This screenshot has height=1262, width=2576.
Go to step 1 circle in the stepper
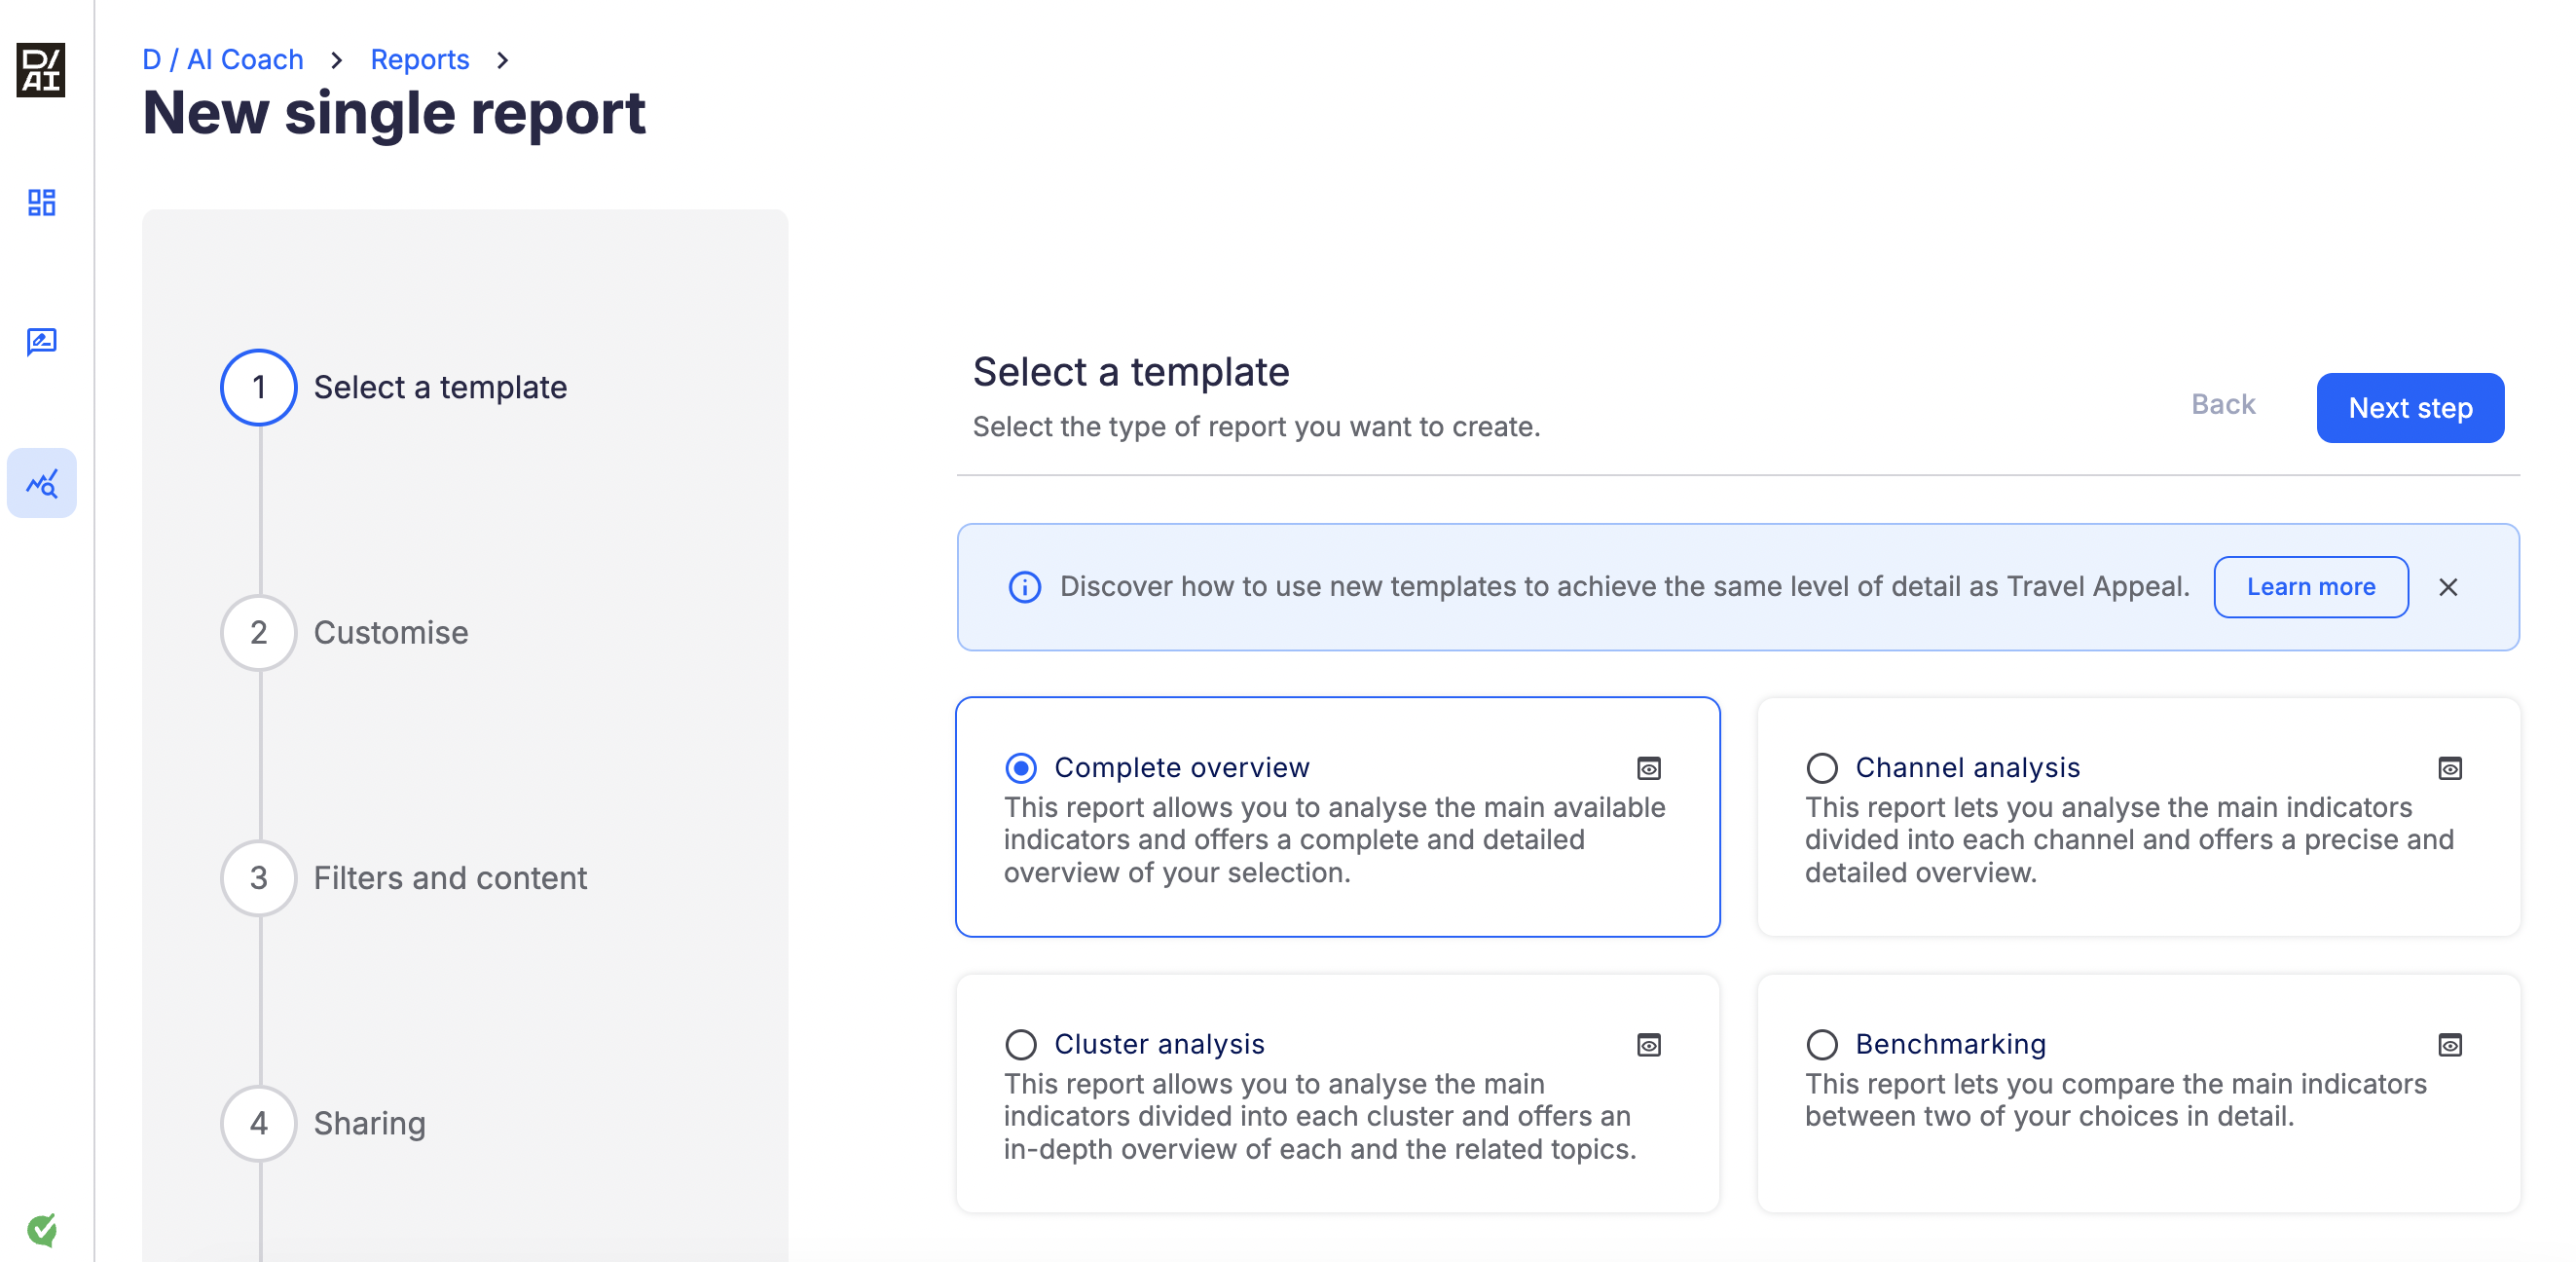point(259,387)
